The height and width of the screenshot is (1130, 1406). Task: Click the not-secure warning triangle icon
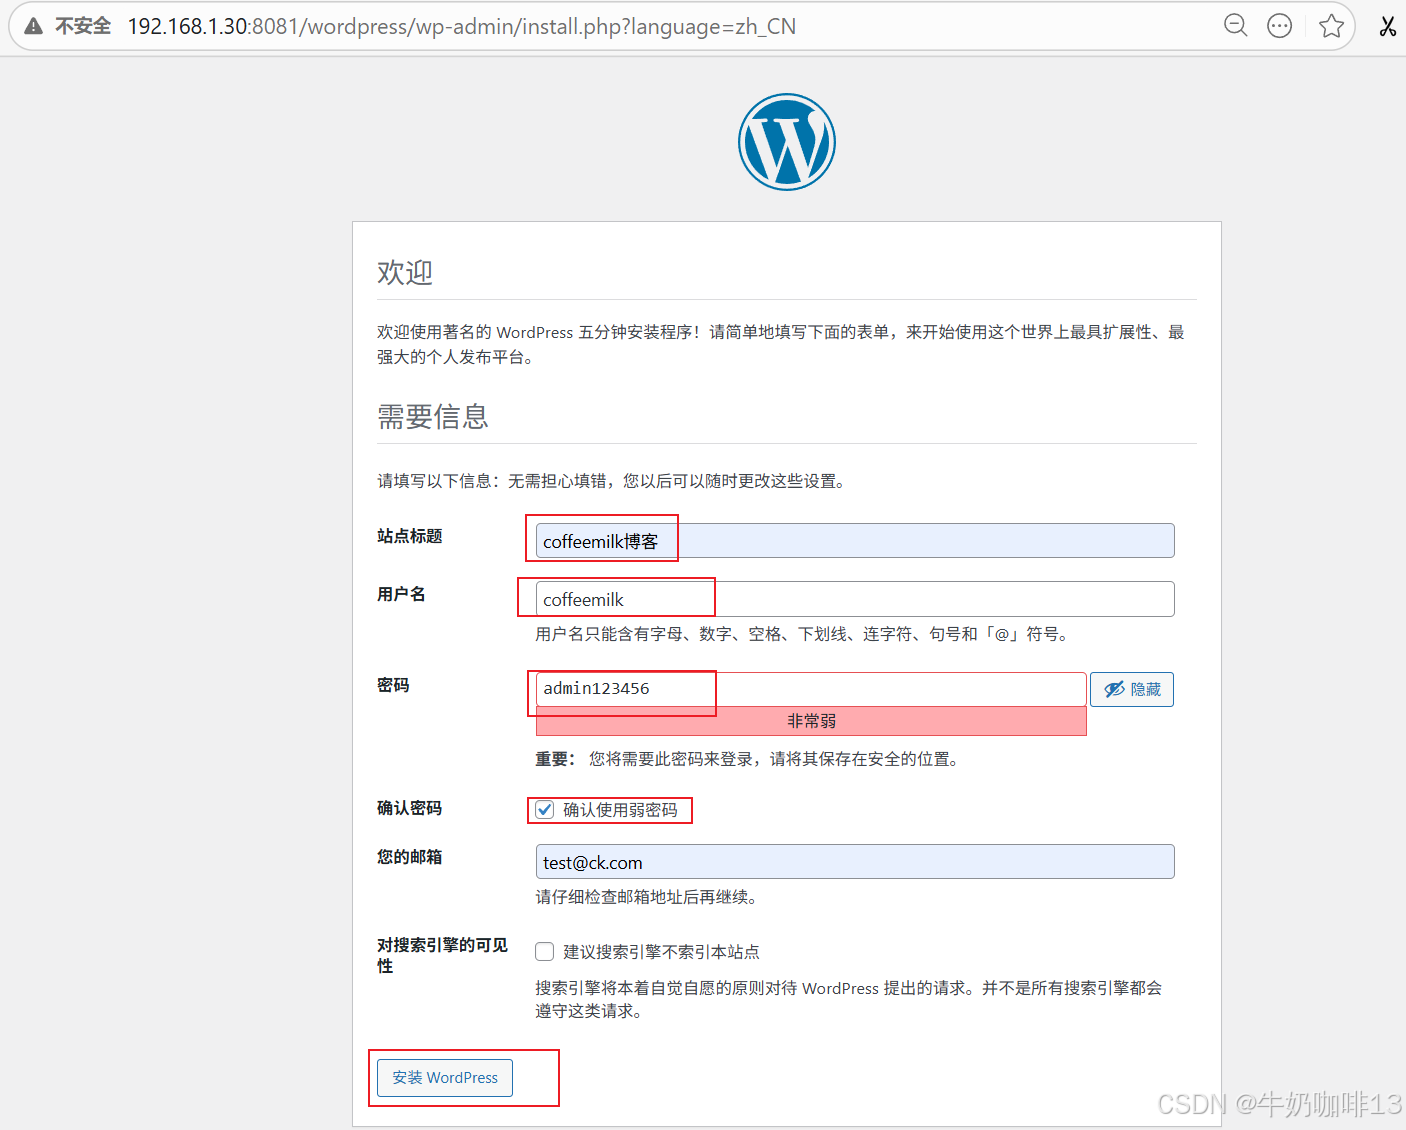[34, 26]
